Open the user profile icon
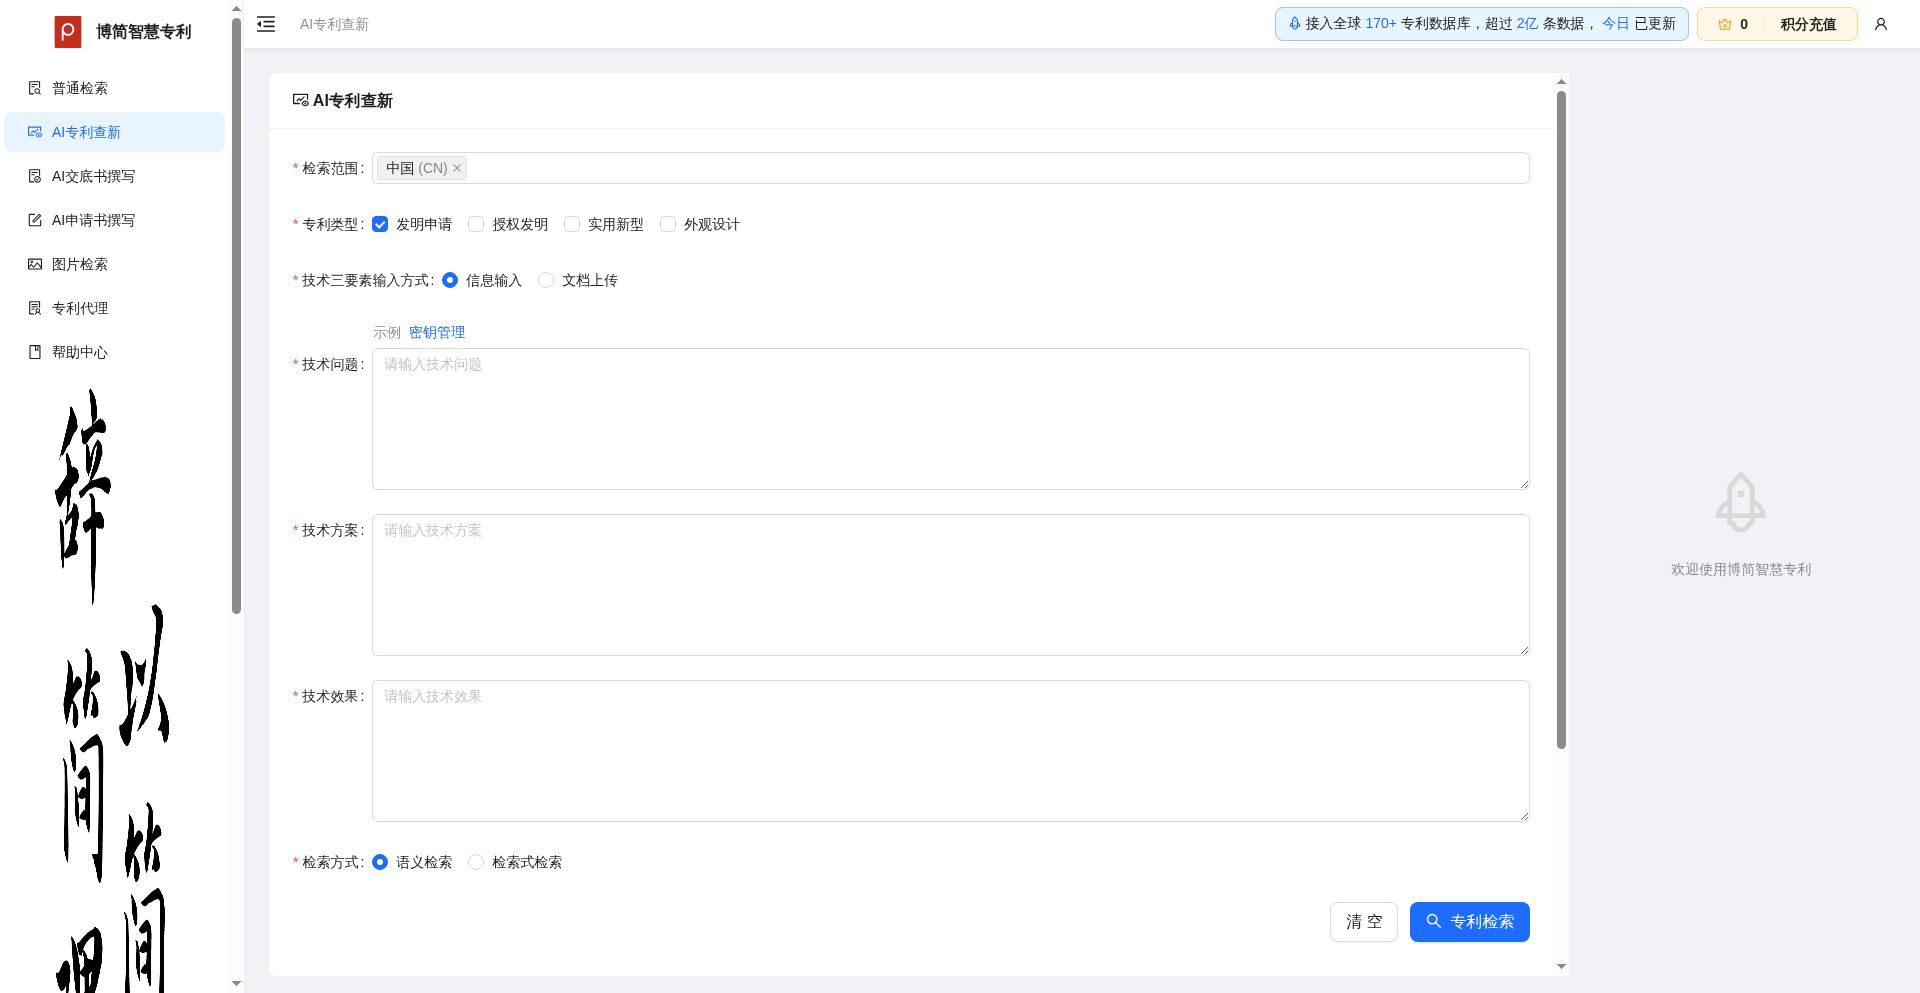The width and height of the screenshot is (1920, 993). 1880,24
